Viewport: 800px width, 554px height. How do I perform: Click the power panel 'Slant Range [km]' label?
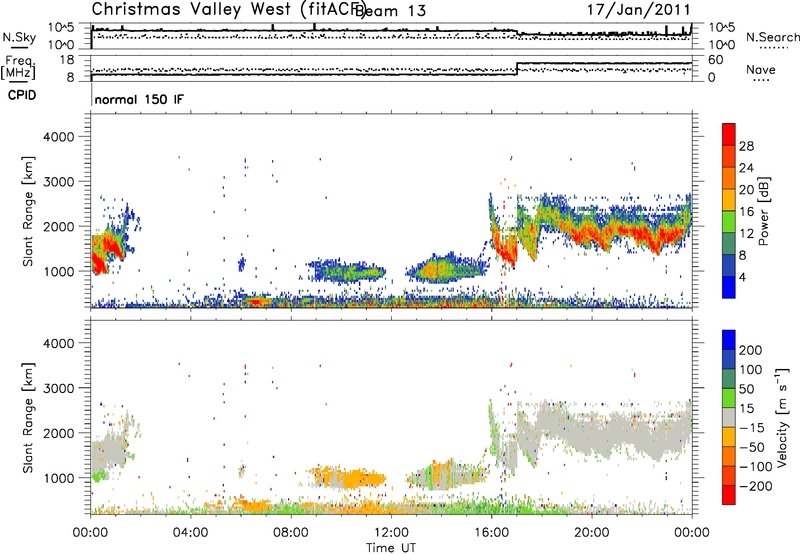28,211
